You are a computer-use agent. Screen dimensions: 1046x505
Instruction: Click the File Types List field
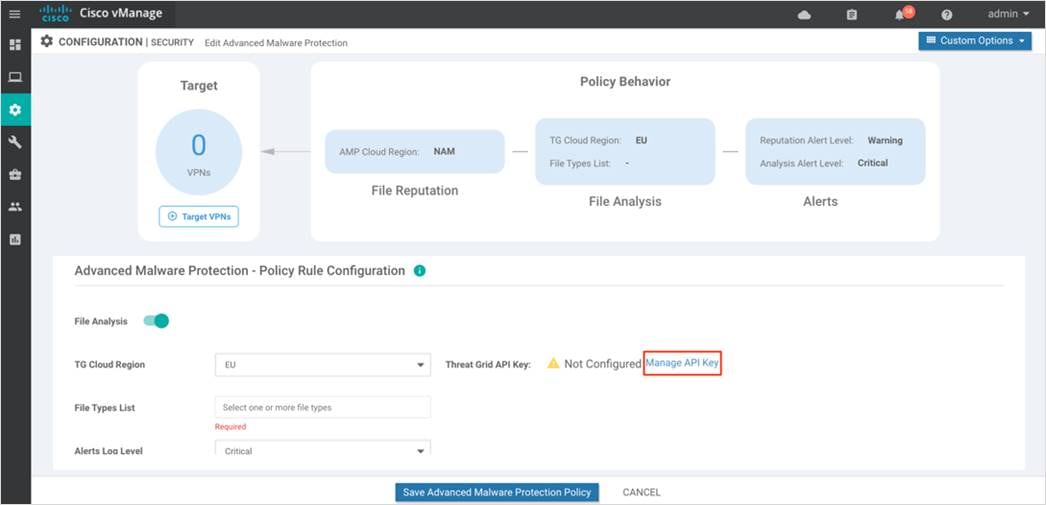[323, 407]
